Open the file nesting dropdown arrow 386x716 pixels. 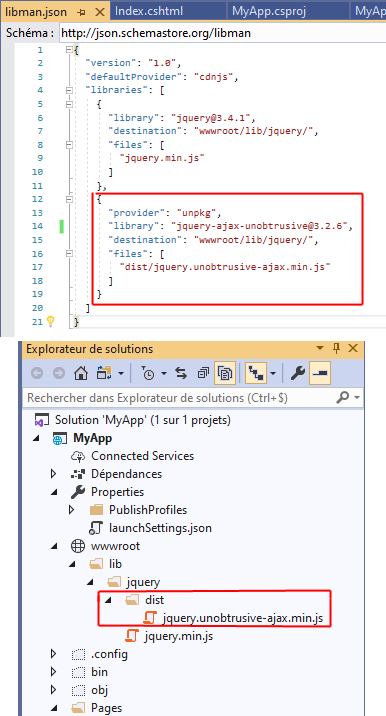[x=273, y=374]
